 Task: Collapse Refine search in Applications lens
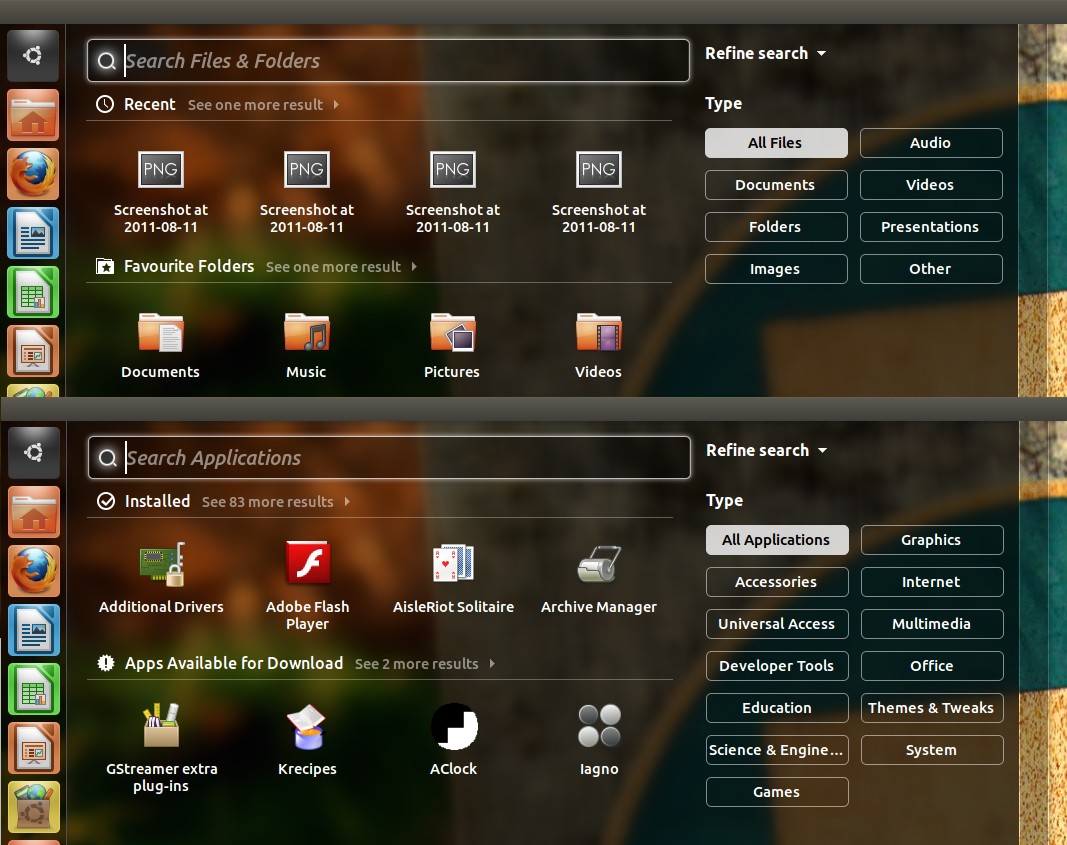(x=767, y=450)
